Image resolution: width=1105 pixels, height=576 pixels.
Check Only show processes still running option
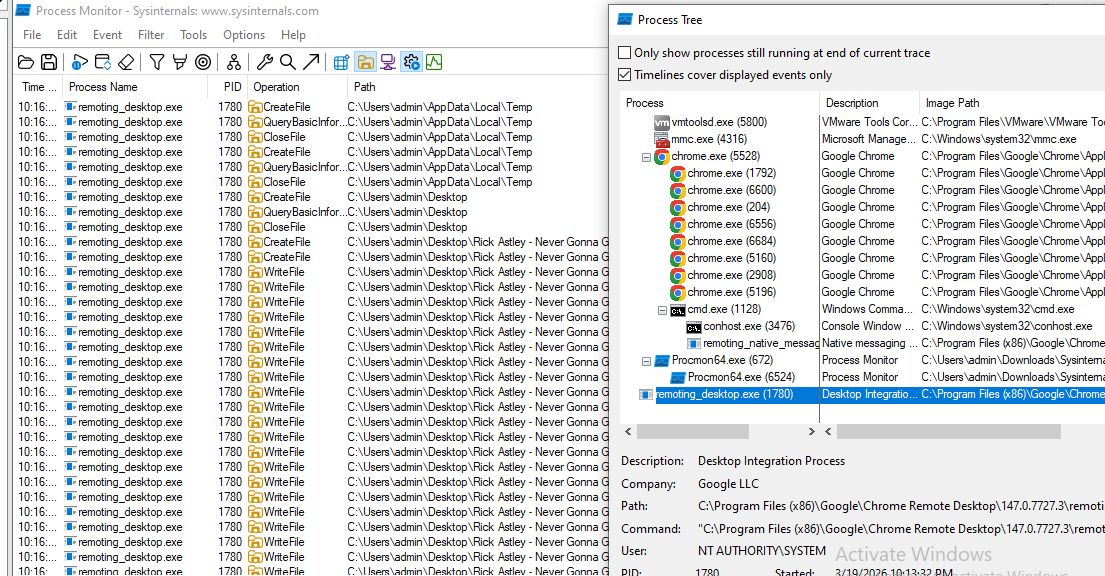coord(624,52)
